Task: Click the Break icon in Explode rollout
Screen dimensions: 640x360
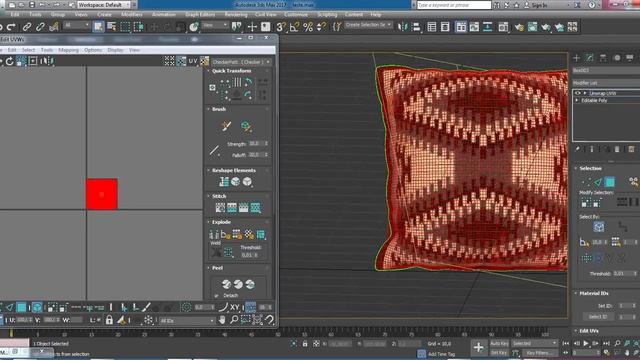Action: (214, 234)
